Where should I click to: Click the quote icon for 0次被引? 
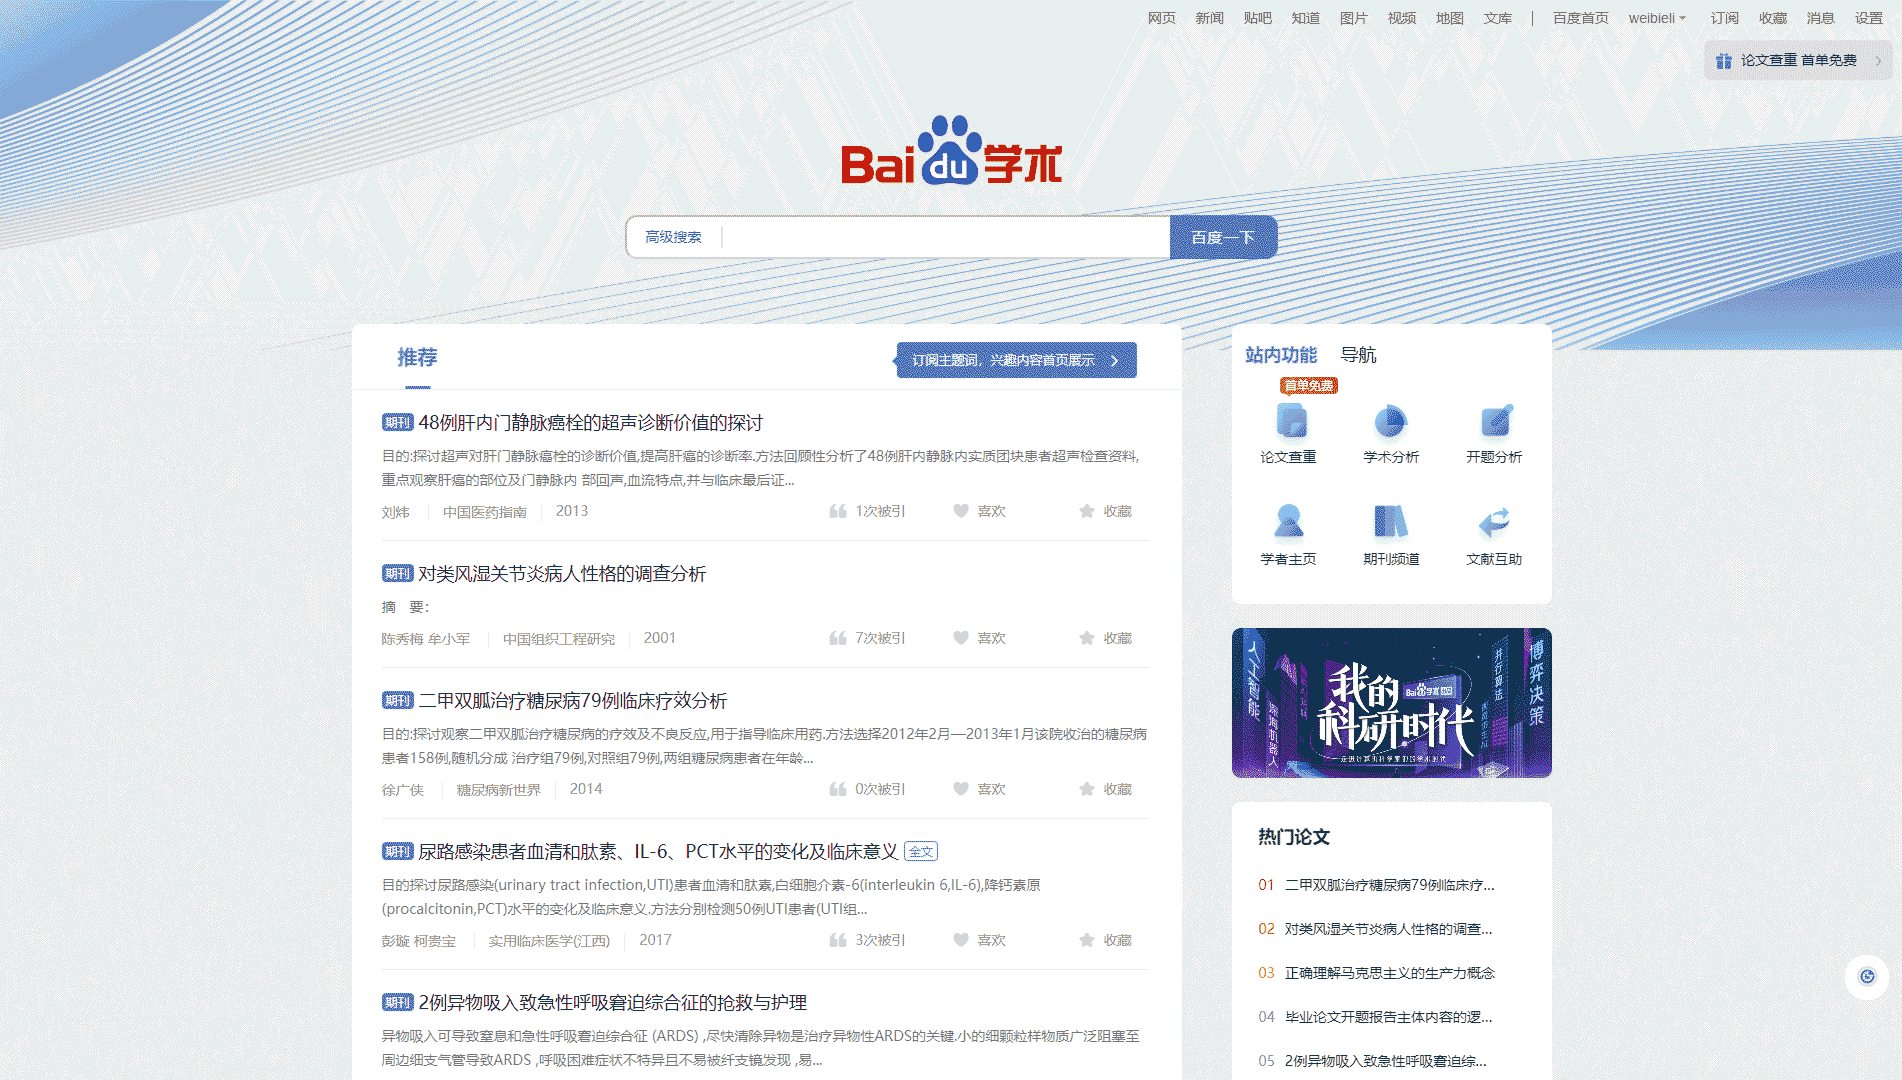pyautogui.click(x=838, y=789)
